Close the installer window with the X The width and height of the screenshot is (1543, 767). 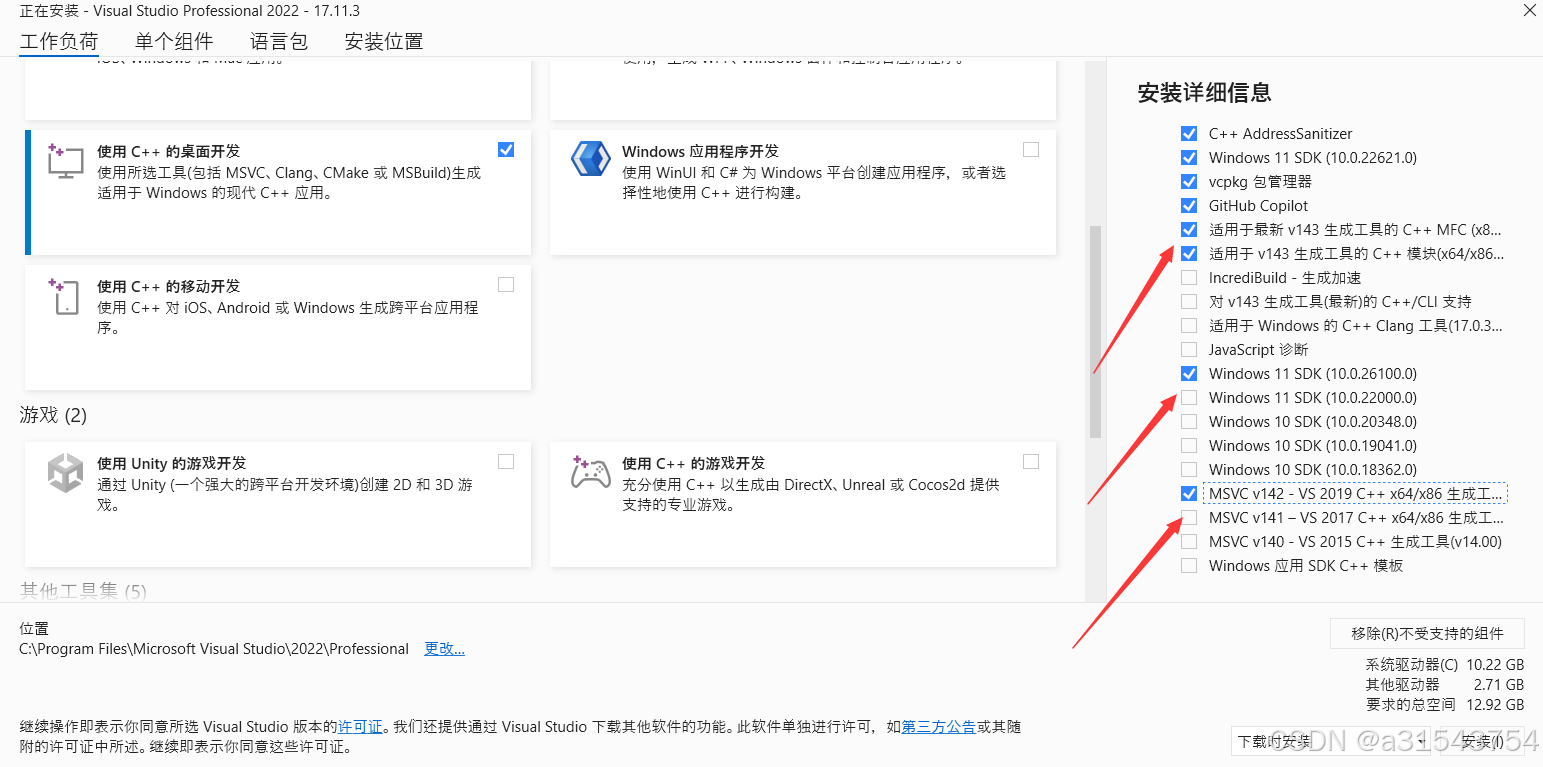pos(1529,11)
